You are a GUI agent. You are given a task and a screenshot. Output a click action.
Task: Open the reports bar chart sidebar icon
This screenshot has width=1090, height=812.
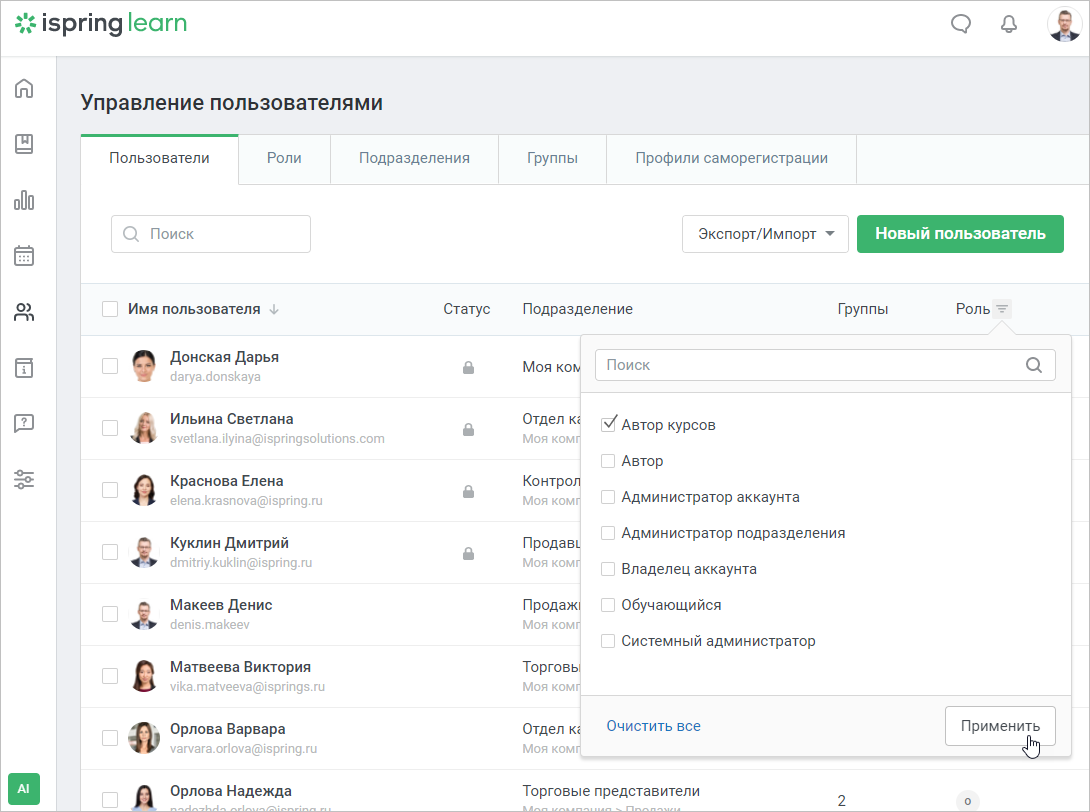pyautogui.click(x=24, y=200)
